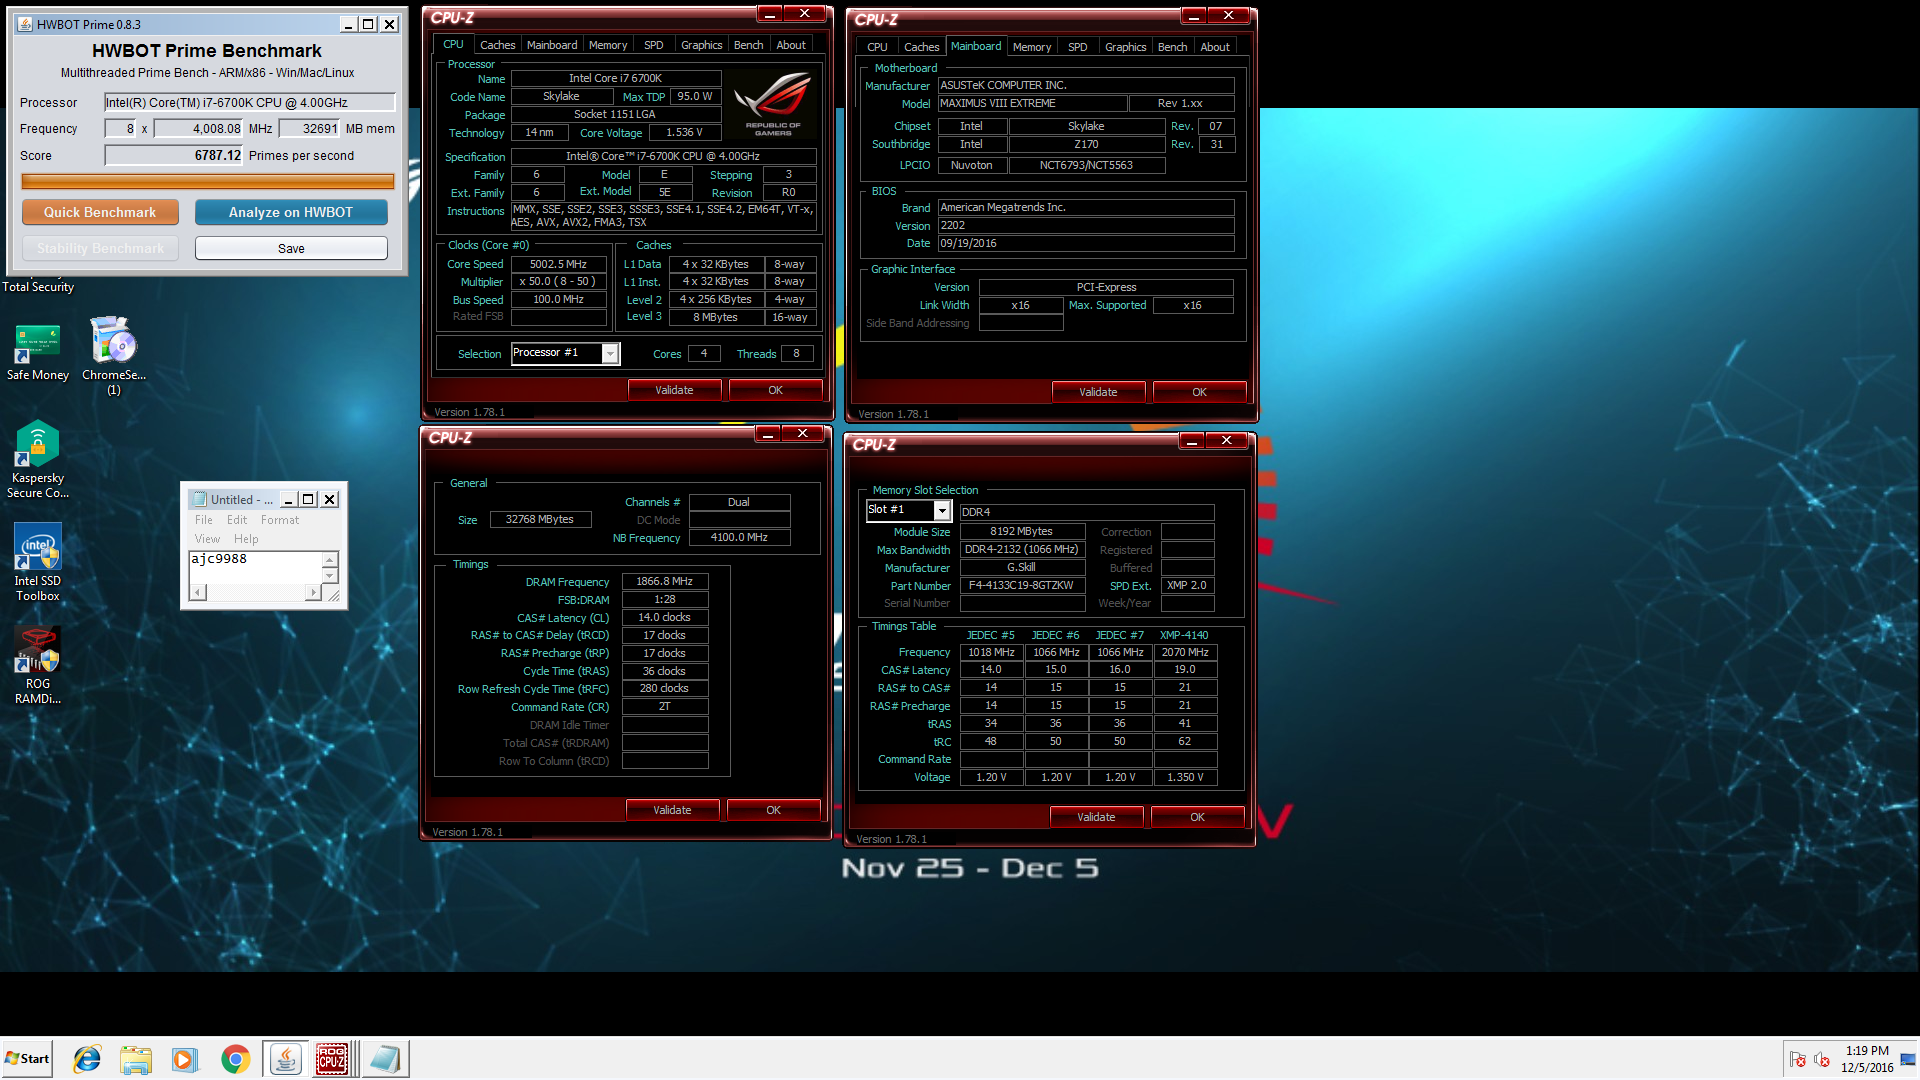1920x1080 pixels.
Task: Click the Core Speed value 5002.5 MHz
Action: click(x=558, y=264)
